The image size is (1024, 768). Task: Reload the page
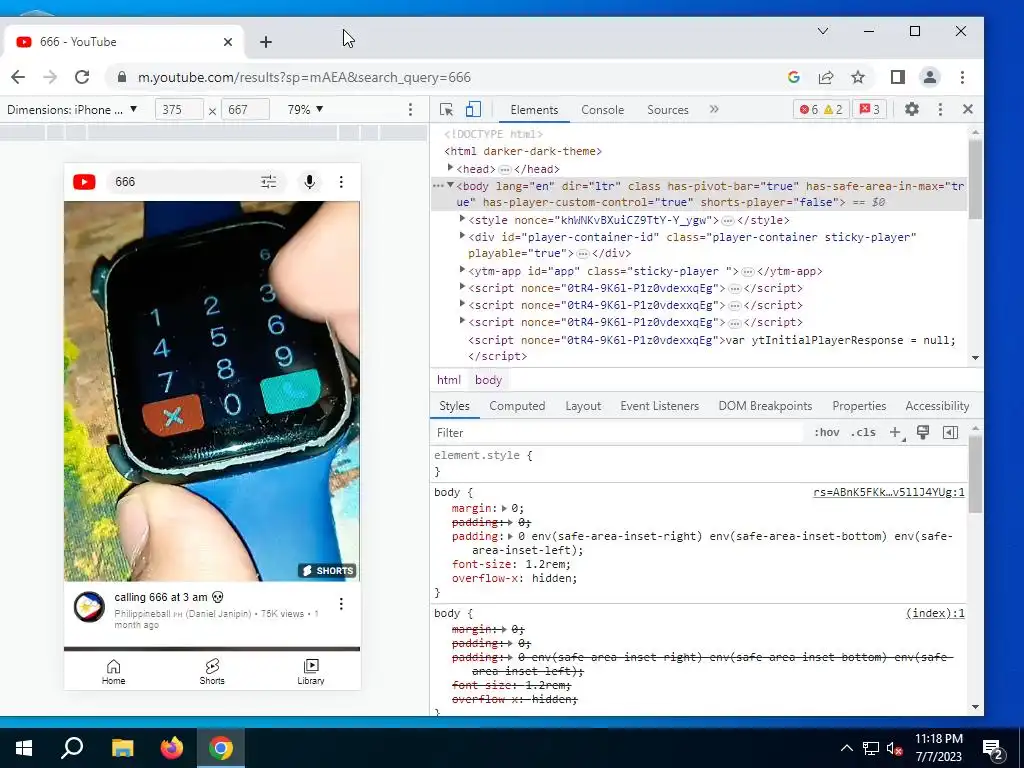coord(82,77)
